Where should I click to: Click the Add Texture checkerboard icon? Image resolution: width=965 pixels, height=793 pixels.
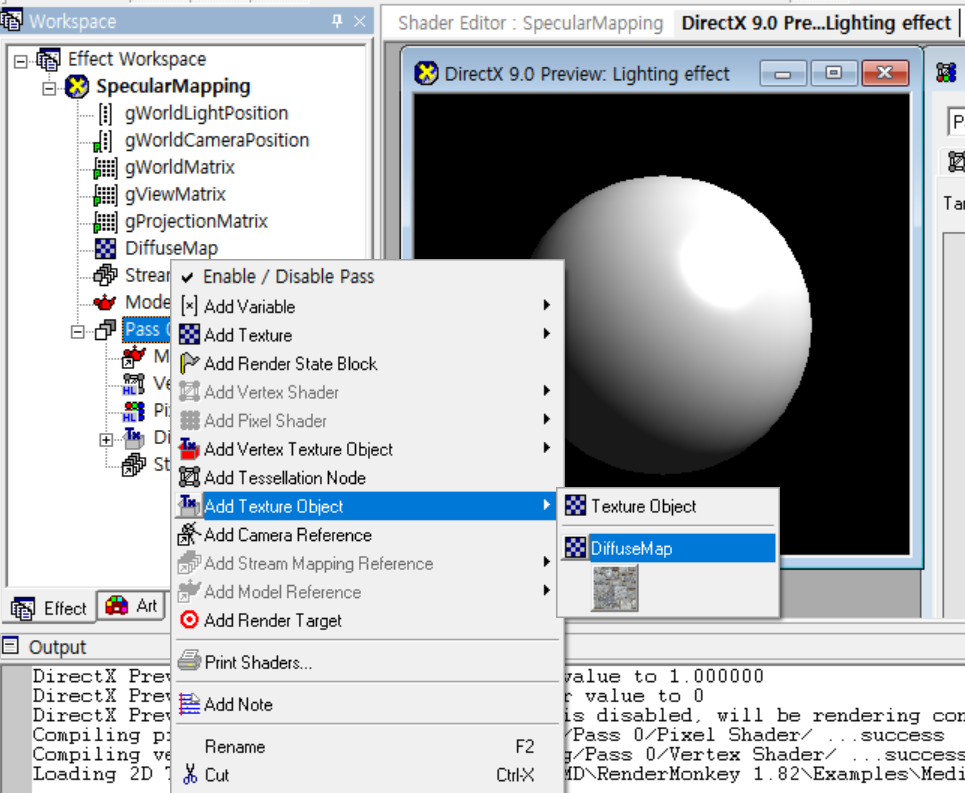click(189, 335)
